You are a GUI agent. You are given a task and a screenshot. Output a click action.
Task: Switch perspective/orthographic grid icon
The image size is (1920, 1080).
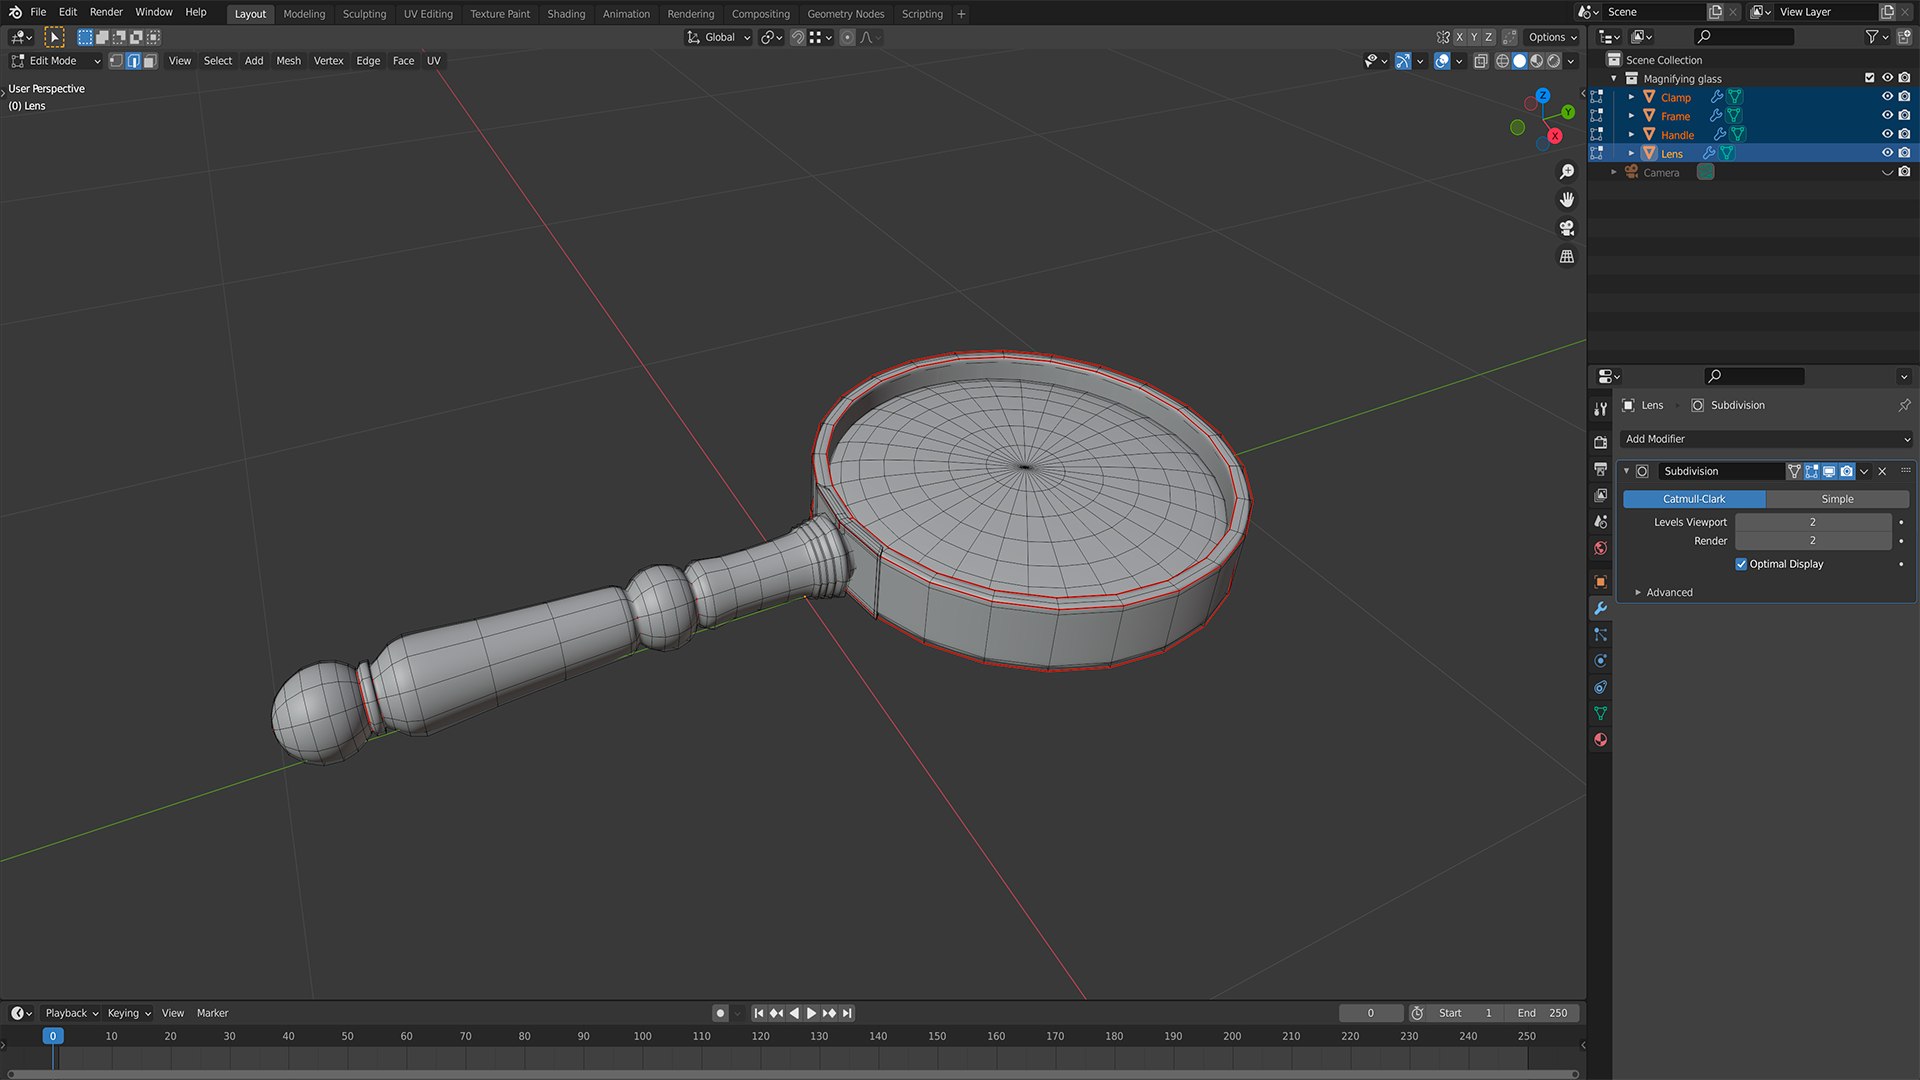(1567, 257)
